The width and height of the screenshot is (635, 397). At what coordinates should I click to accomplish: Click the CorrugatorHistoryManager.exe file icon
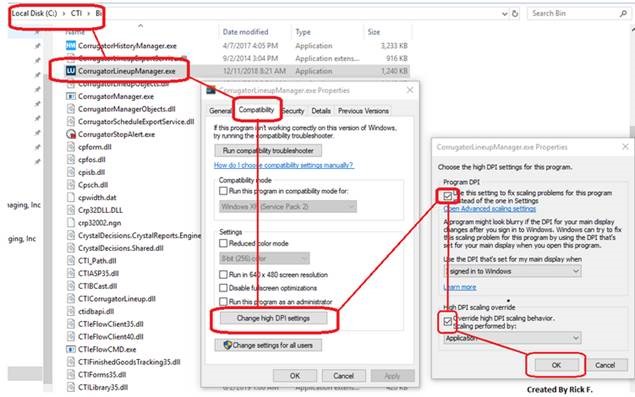(71, 46)
